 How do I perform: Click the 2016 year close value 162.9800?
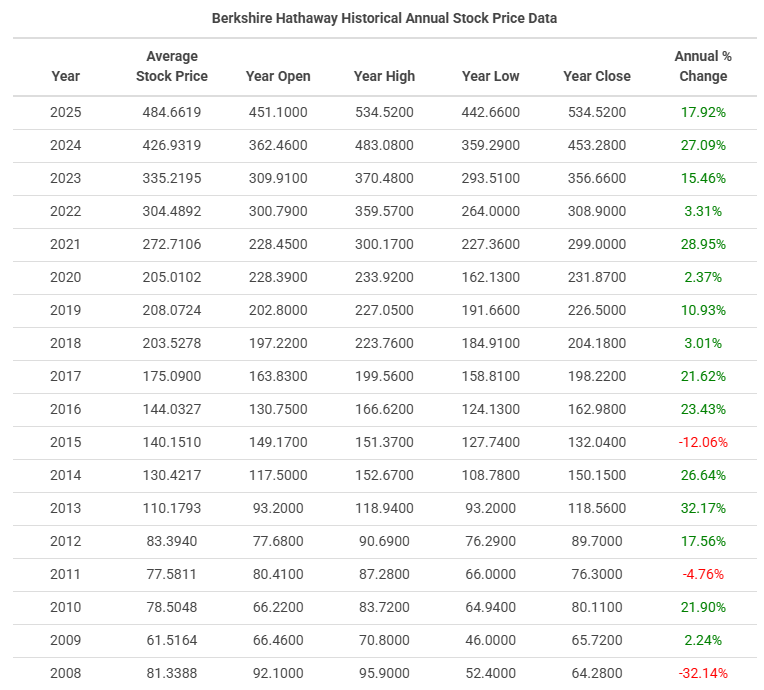597,409
